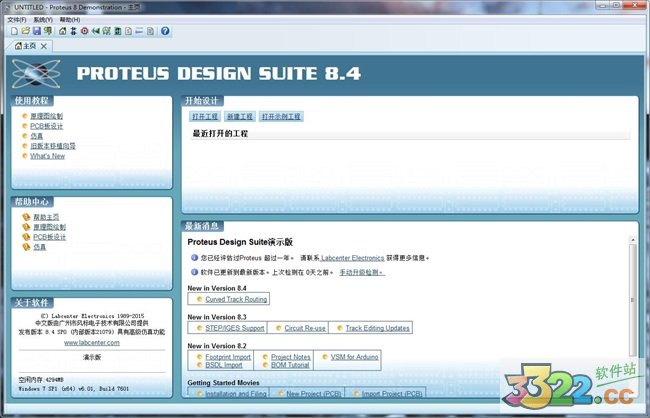
Task: Open the New Project (PCB) movie link
Action: click(x=313, y=394)
